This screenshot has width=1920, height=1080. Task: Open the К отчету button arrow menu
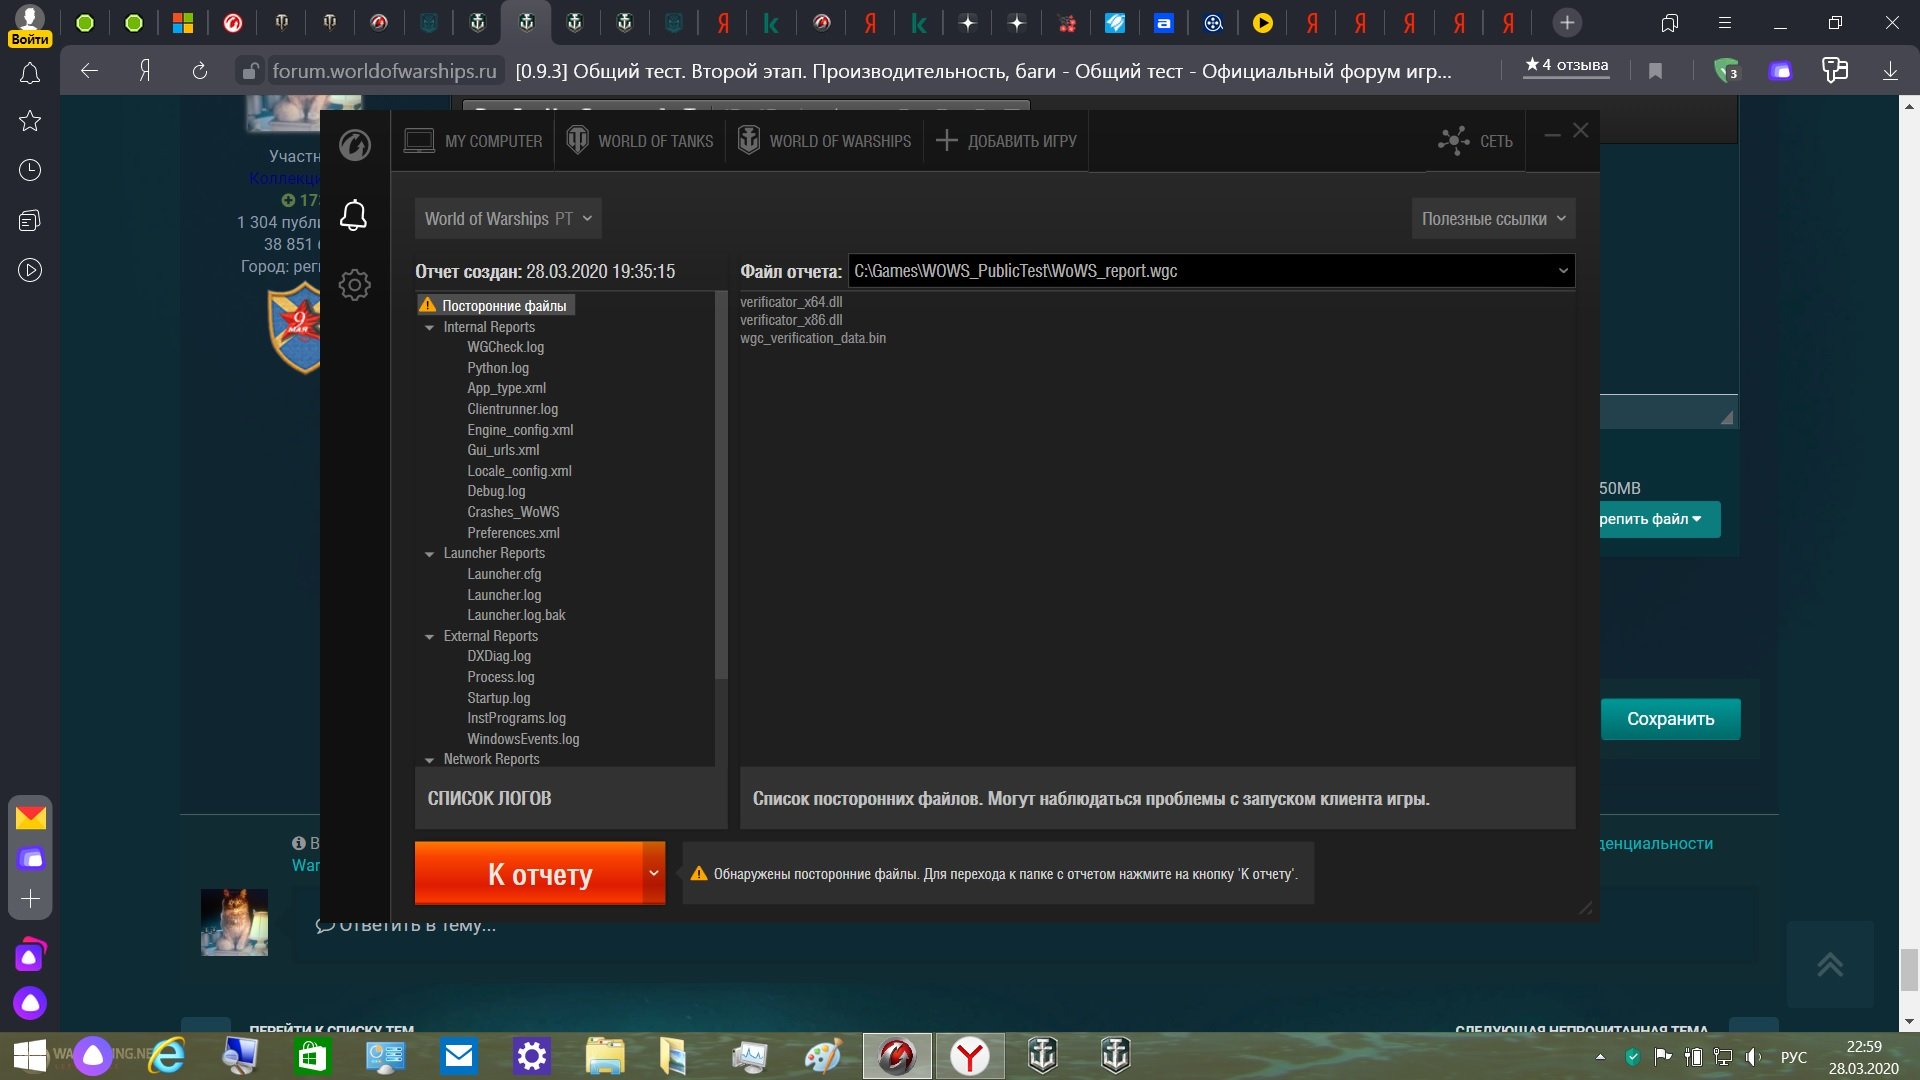point(654,873)
